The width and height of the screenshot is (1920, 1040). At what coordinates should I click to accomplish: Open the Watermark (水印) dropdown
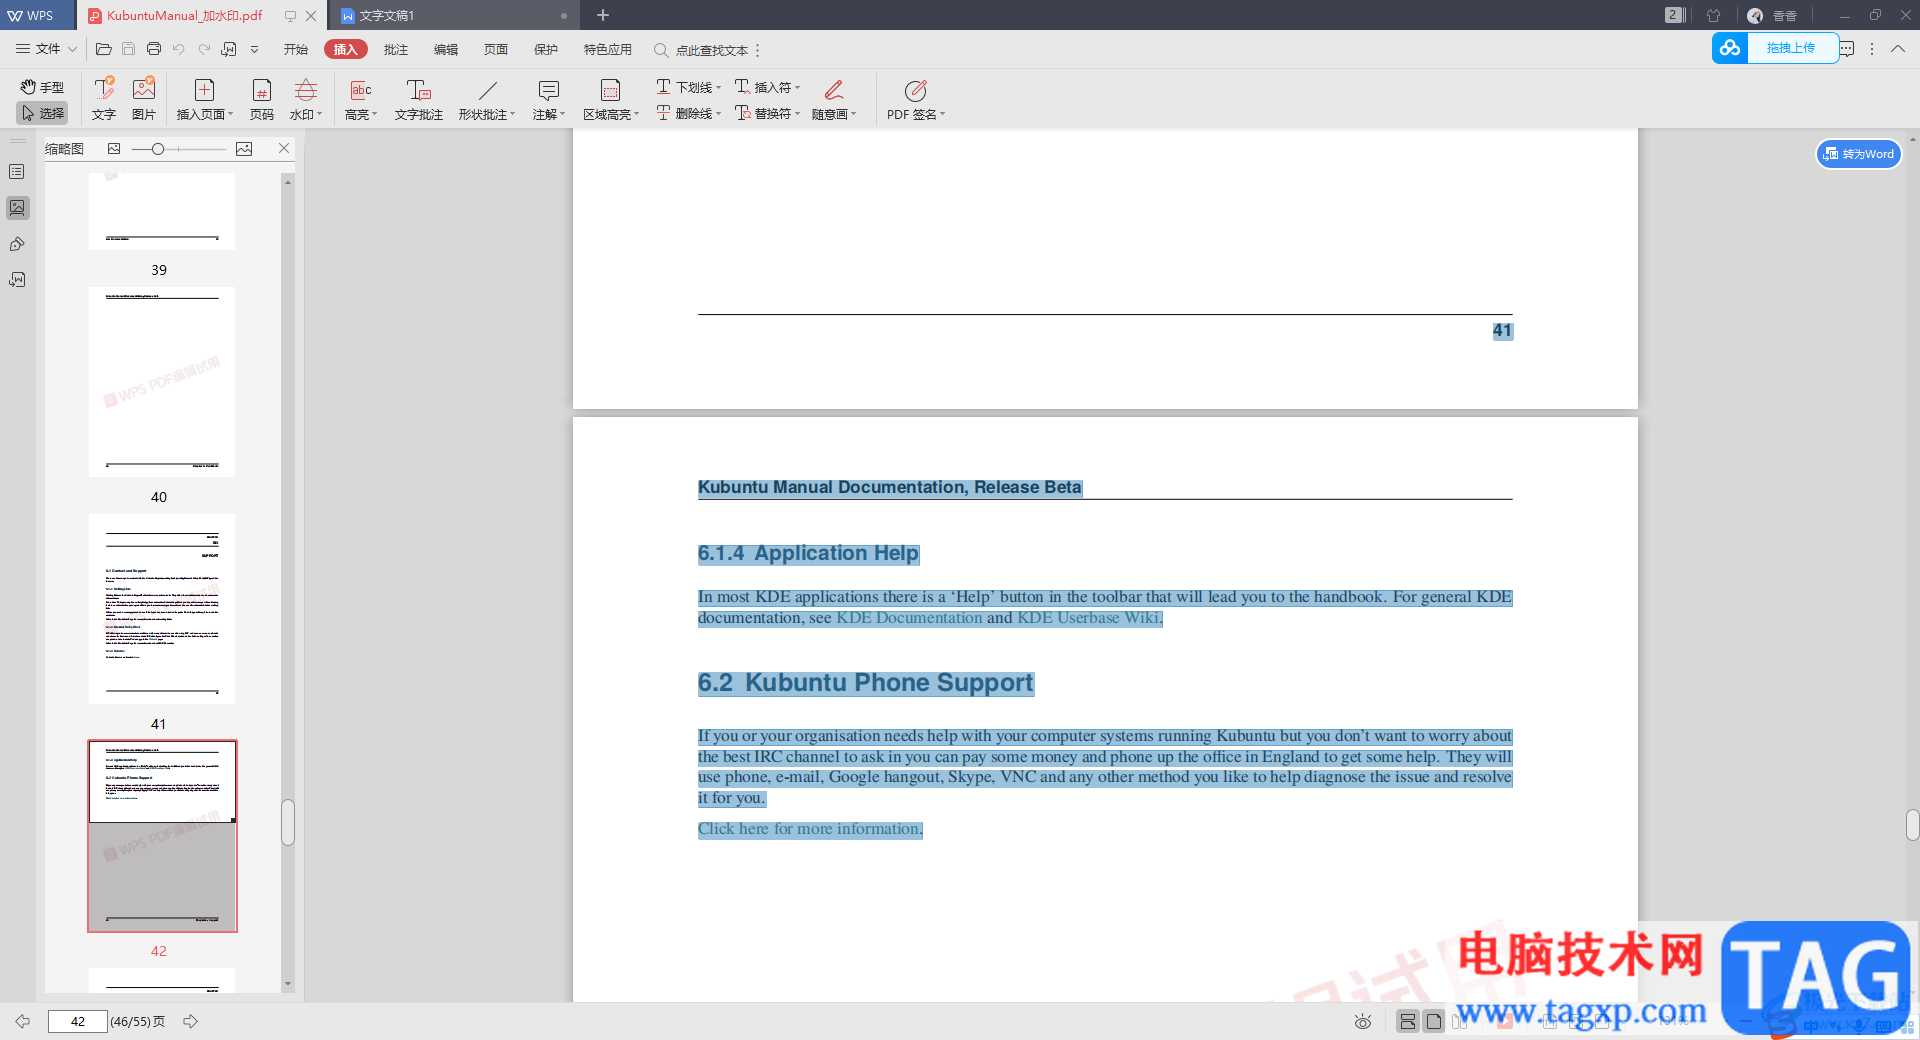tap(306, 99)
